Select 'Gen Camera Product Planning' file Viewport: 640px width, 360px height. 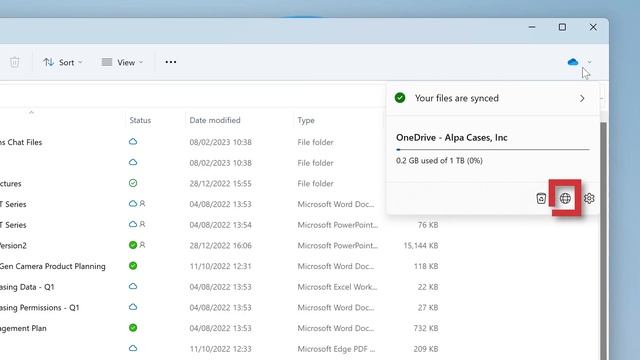coord(53,266)
